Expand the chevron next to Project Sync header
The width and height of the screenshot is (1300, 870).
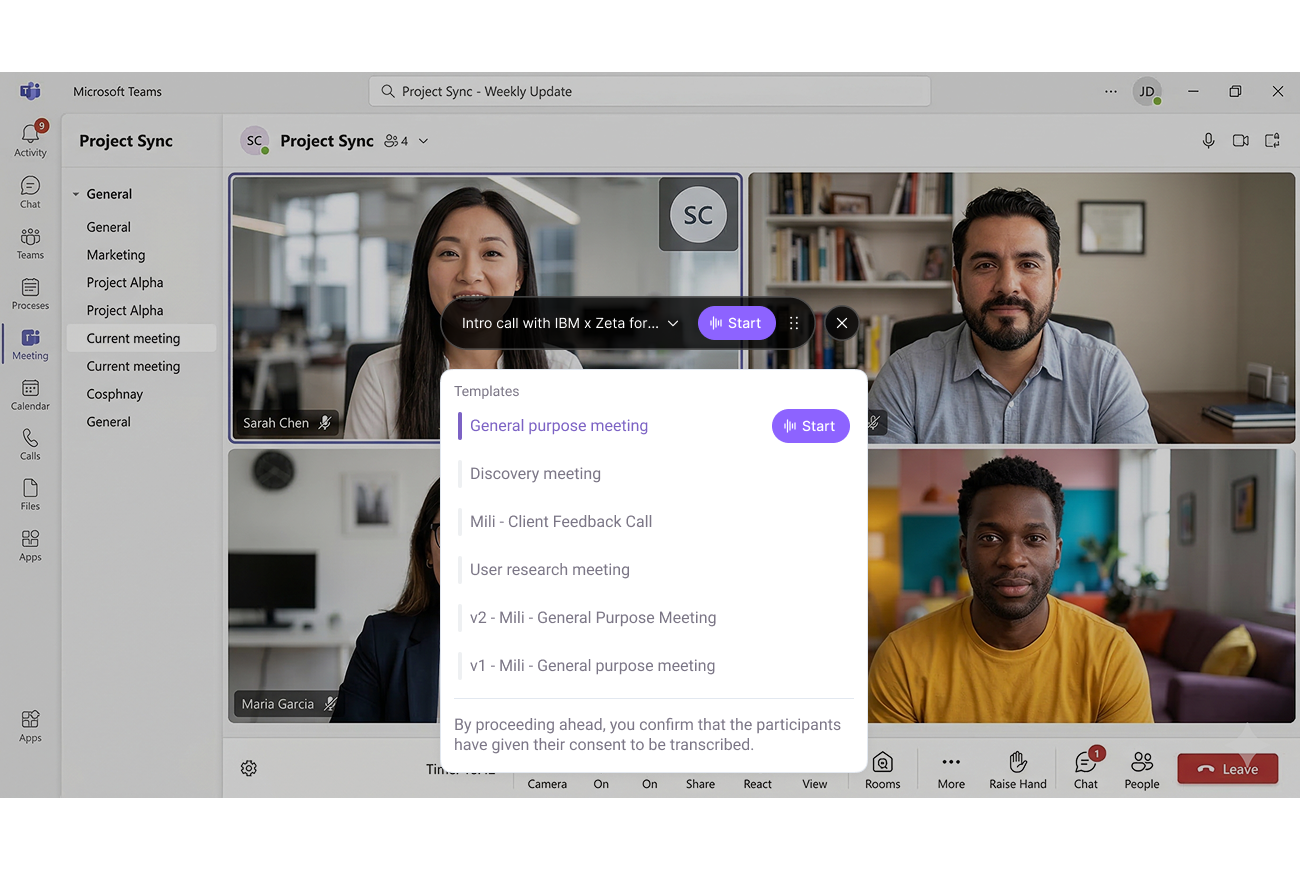click(x=423, y=141)
